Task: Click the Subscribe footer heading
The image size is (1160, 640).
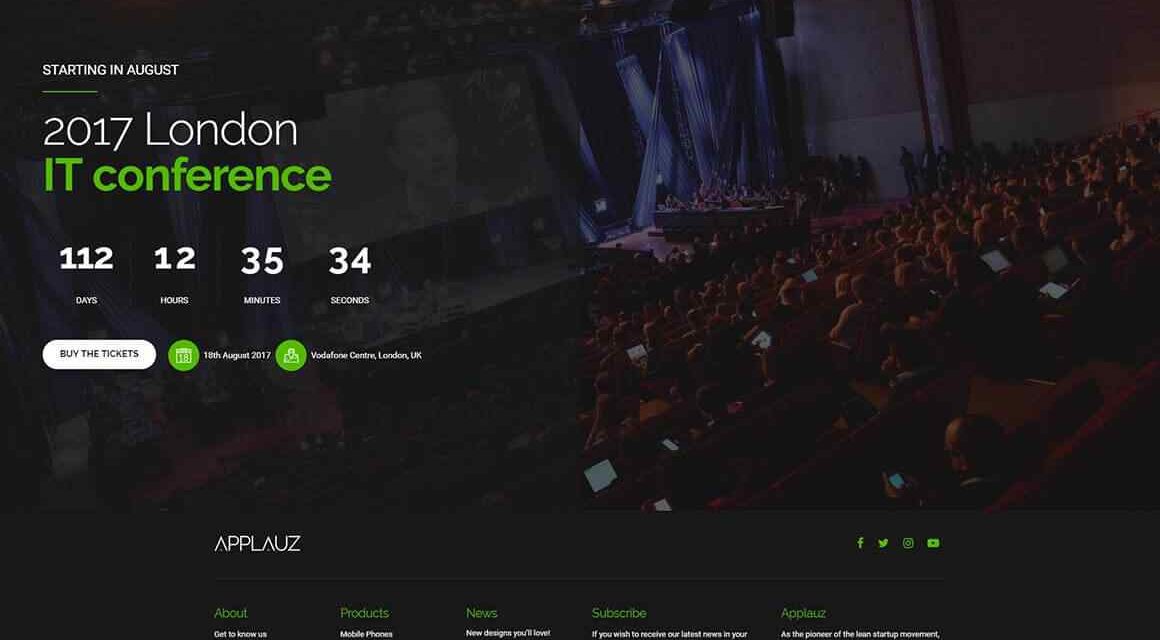Action: pos(619,613)
